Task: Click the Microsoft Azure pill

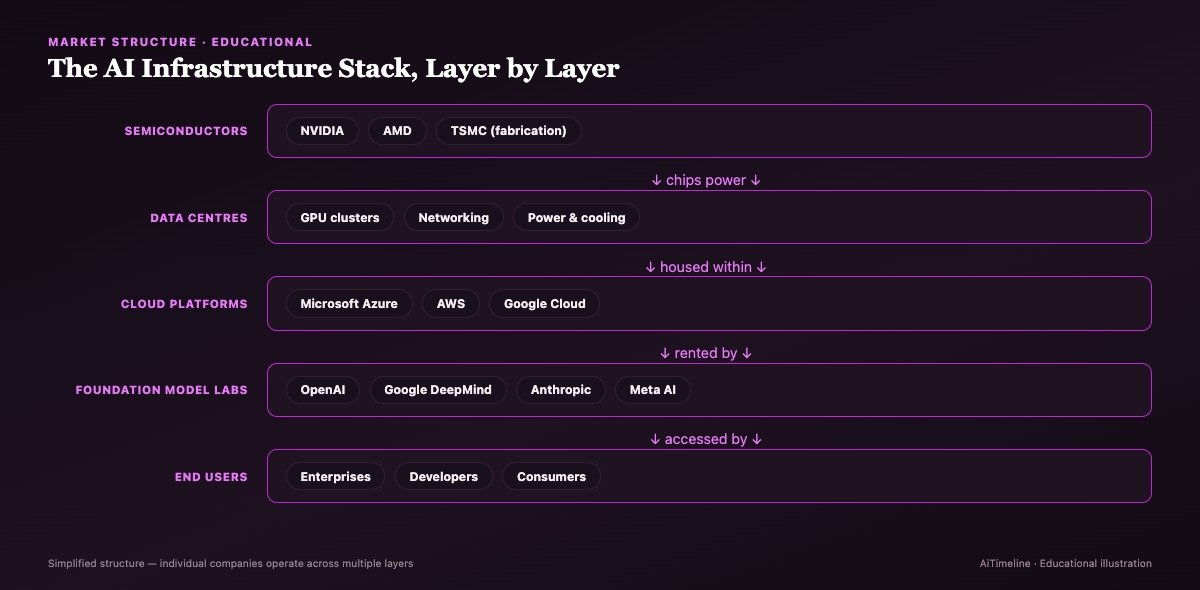Action: 349,304
